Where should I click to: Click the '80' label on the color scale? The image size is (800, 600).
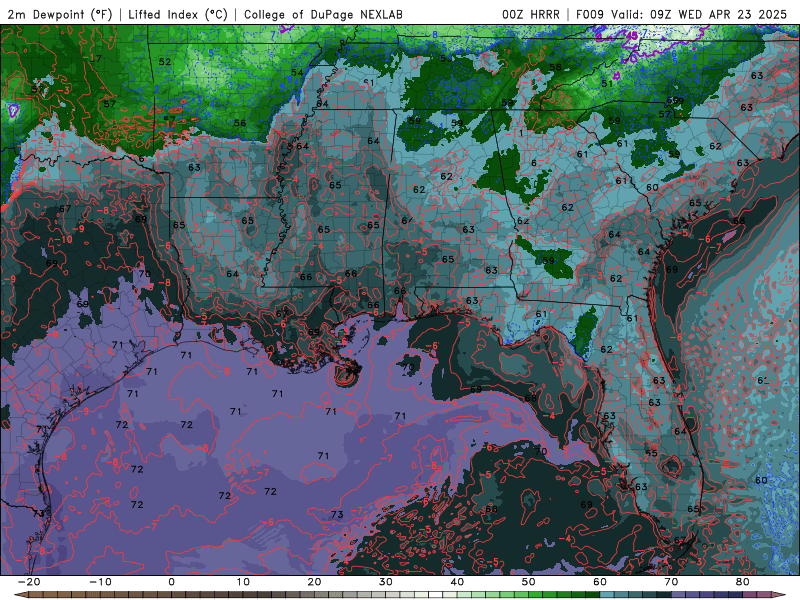[743, 582]
